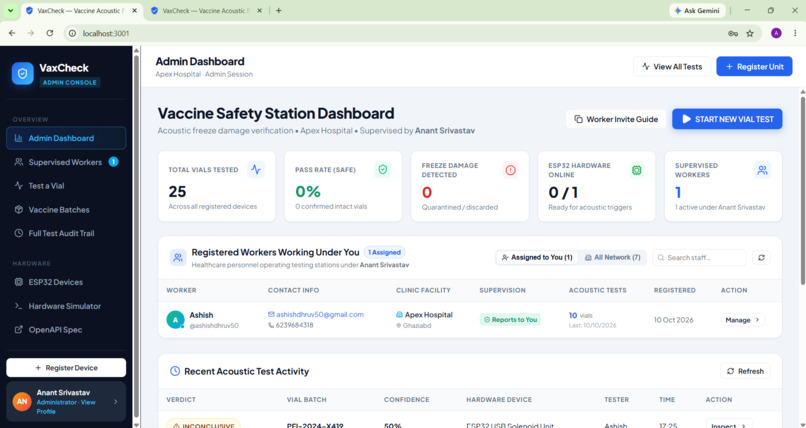
Task: Click the ESP32 Hardware chip icon
Action: coord(636,170)
